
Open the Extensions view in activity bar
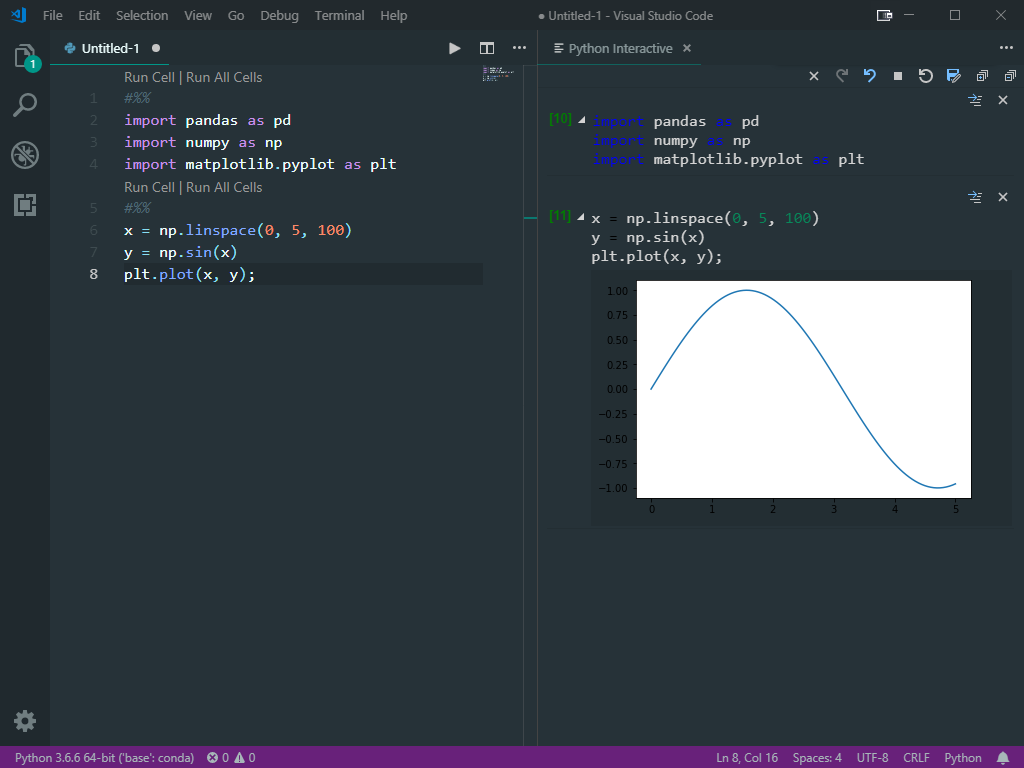click(x=25, y=205)
